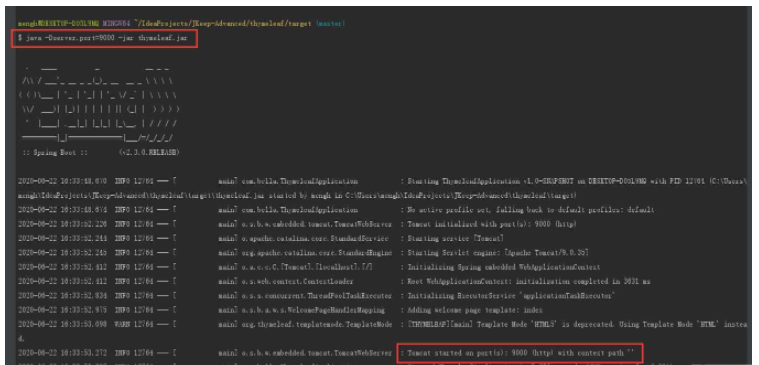This screenshot has width=759, height=365.
Task: Select the ~/IdeaProjects/JKeep-Advanced/thymeleaf/target path
Action: pyautogui.click(x=223, y=23)
